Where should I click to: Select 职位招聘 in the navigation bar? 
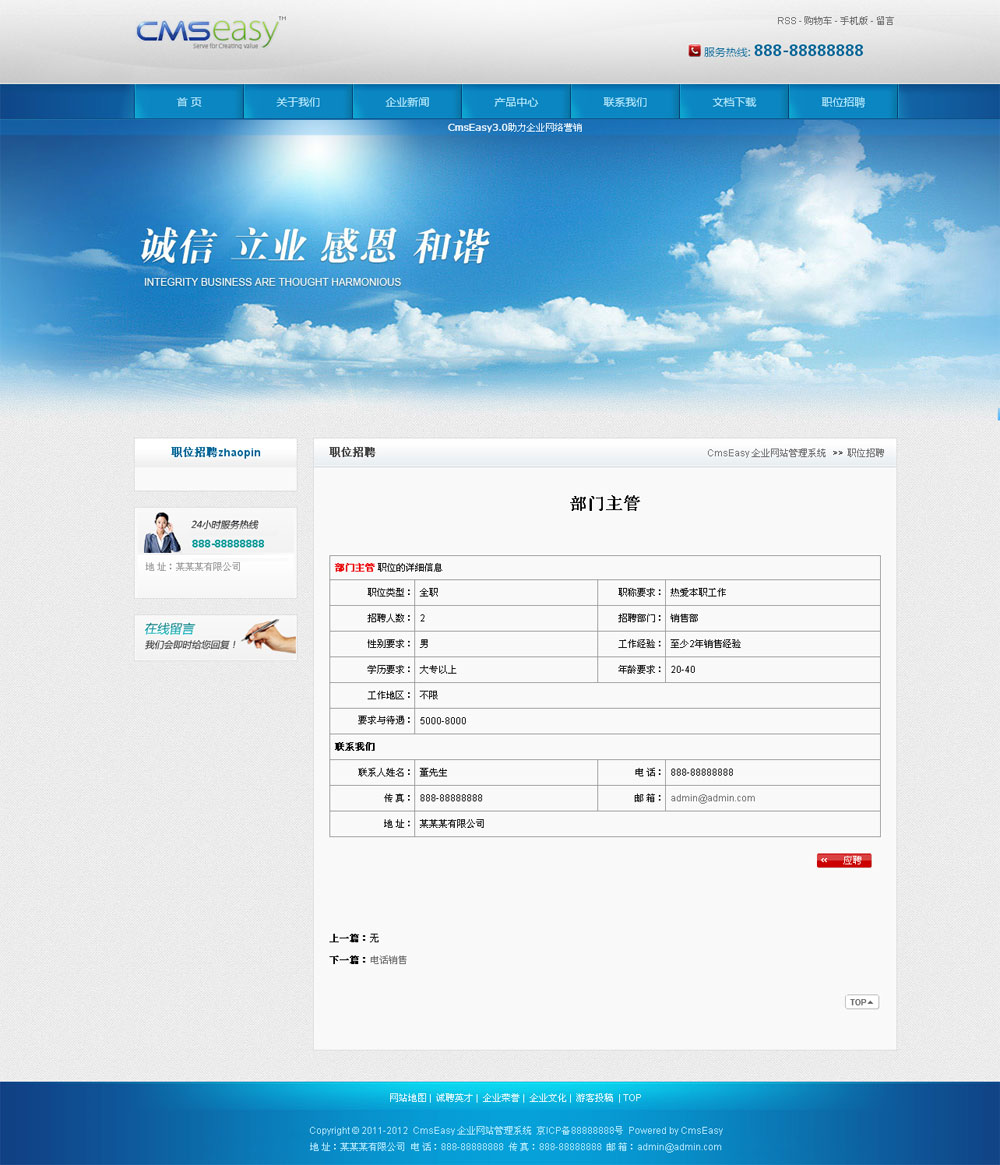843,102
